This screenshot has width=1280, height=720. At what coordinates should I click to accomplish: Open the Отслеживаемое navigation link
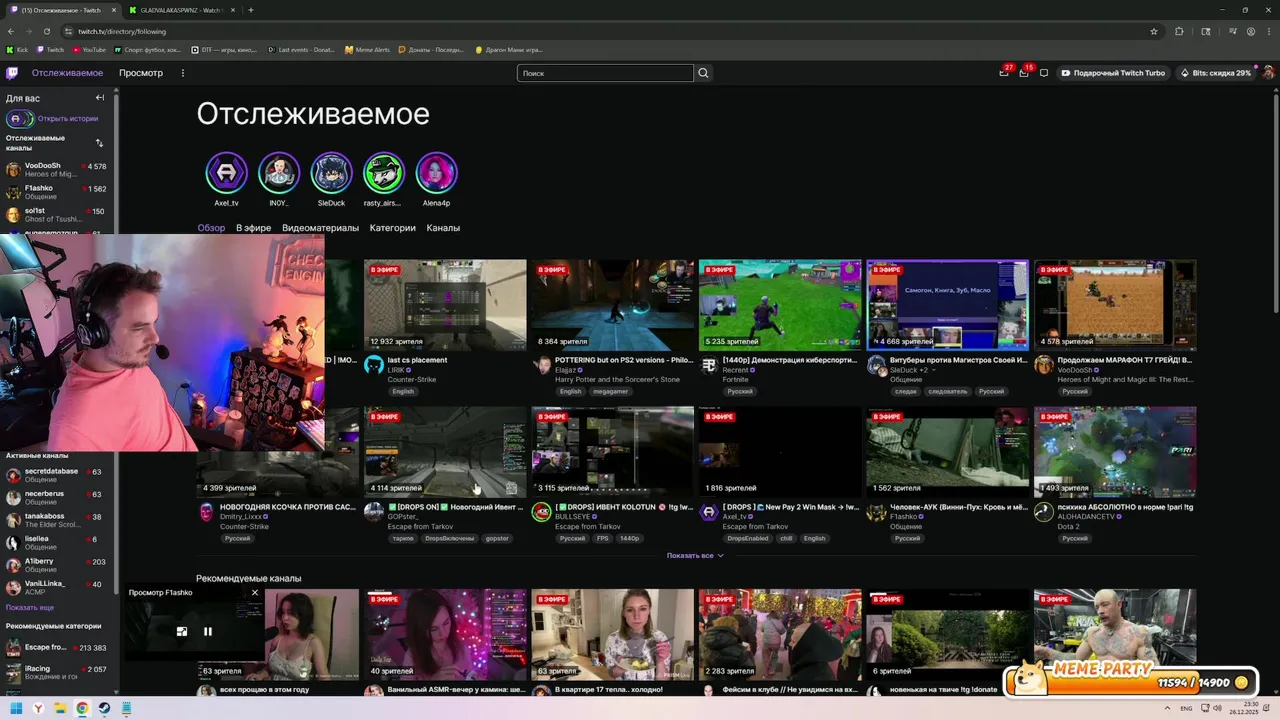coord(67,73)
